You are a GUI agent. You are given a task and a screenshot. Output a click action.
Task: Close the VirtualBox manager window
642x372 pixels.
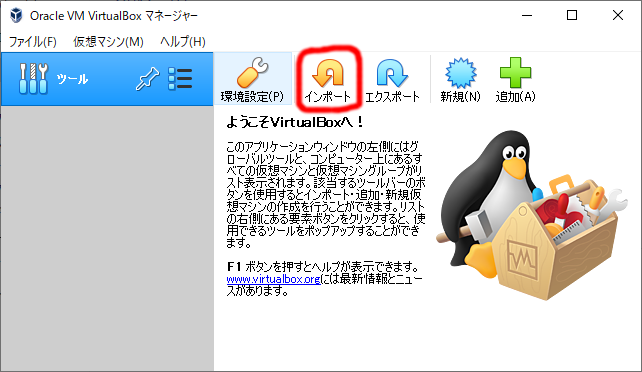(618, 16)
